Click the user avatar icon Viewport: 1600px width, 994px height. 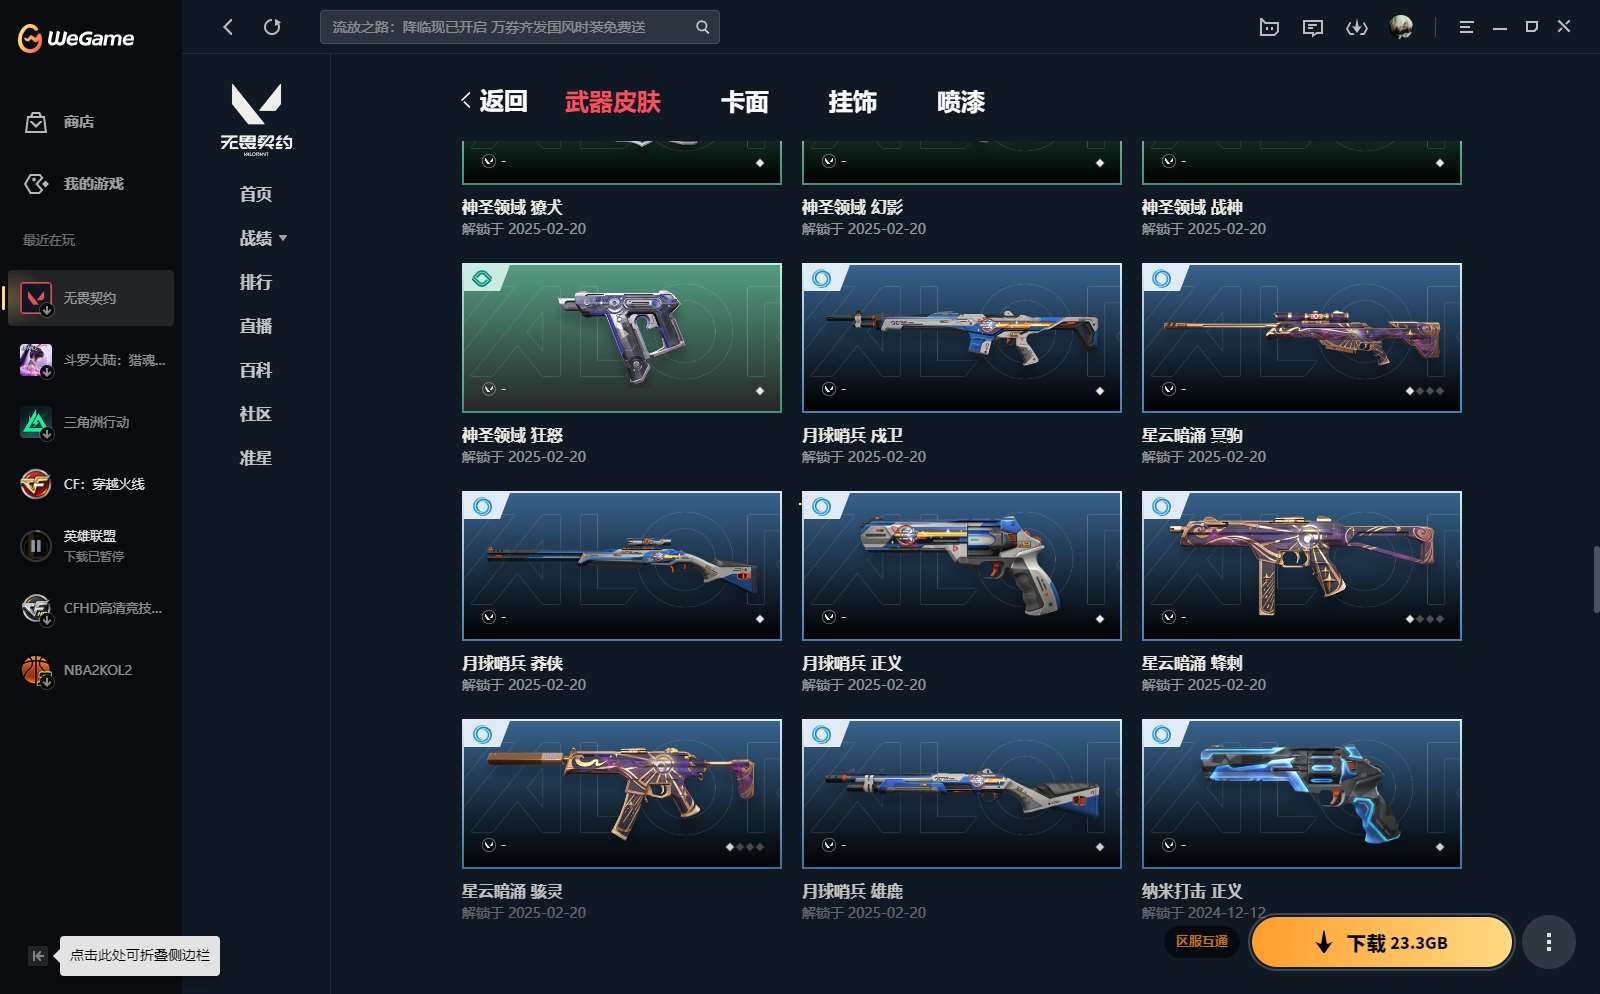[1401, 27]
